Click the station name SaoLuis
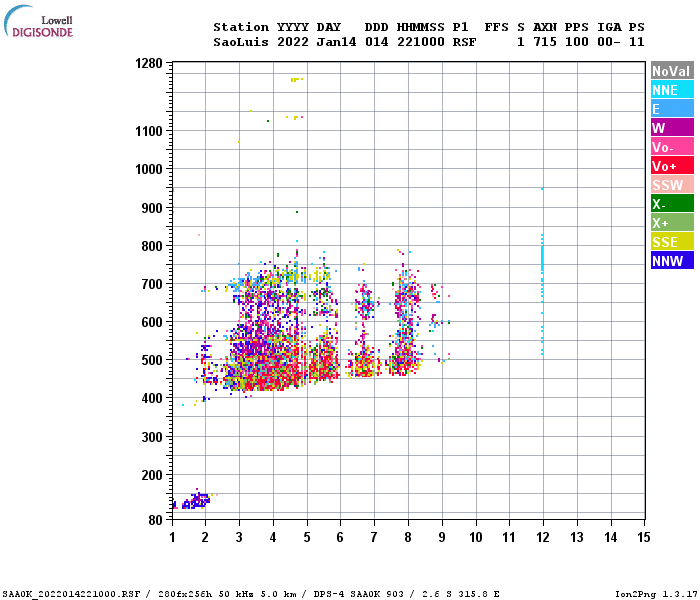The width and height of the screenshot is (700, 600). [241, 42]
